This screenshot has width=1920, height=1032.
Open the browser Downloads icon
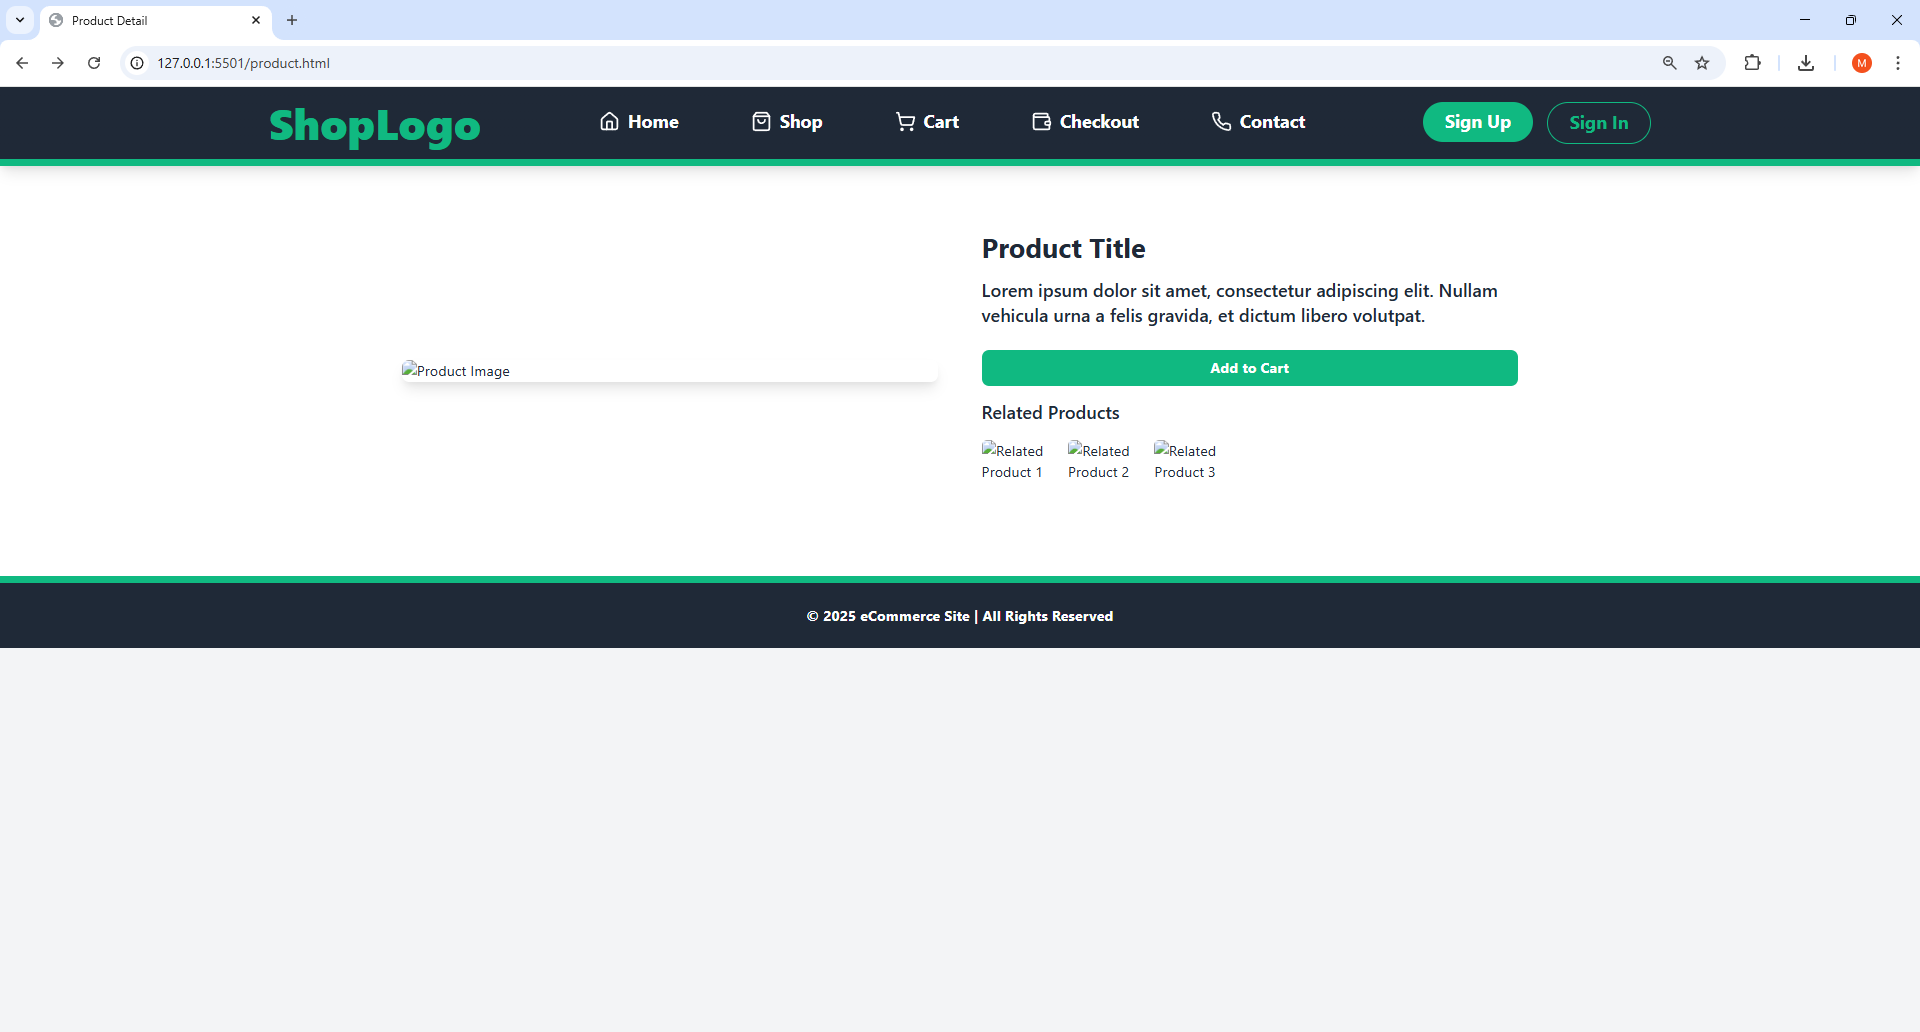[1806, 63]
